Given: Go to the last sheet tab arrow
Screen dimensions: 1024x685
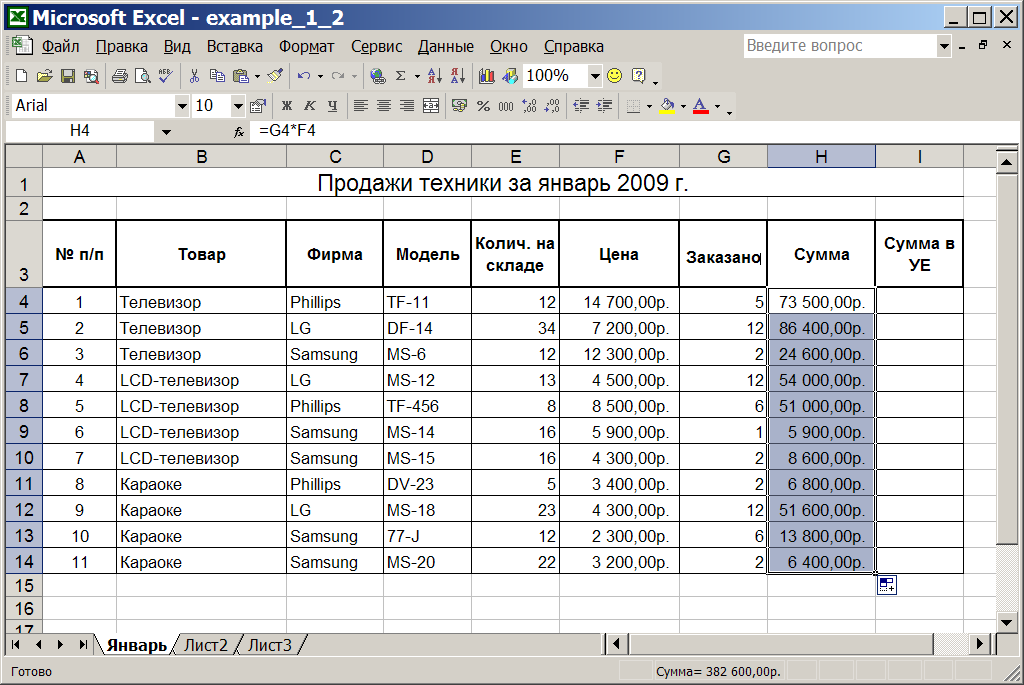Looking at the screenshot, I should point(82,645).
